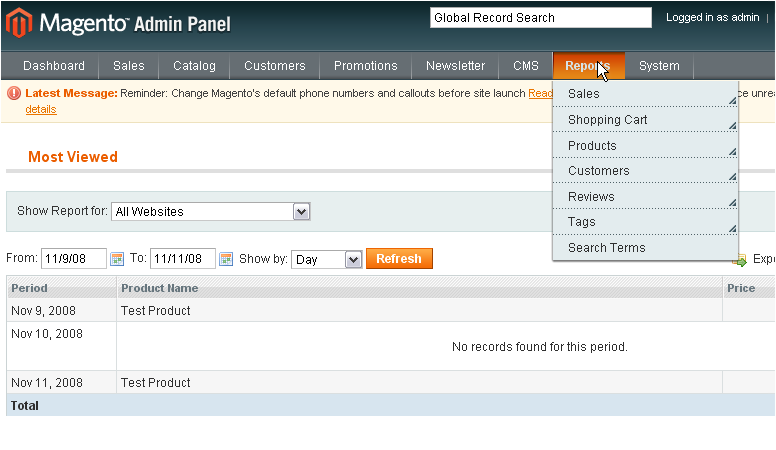Open the Catalog menu in navigation bar
Screen dimensions: 776x450
click(194, 66)
